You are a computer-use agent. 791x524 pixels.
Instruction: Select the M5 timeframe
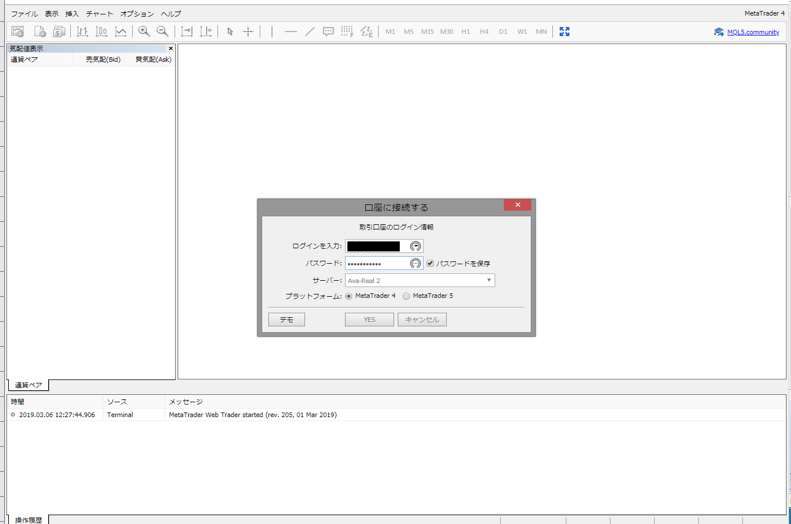pyautogui.click(x=409, y=32)
